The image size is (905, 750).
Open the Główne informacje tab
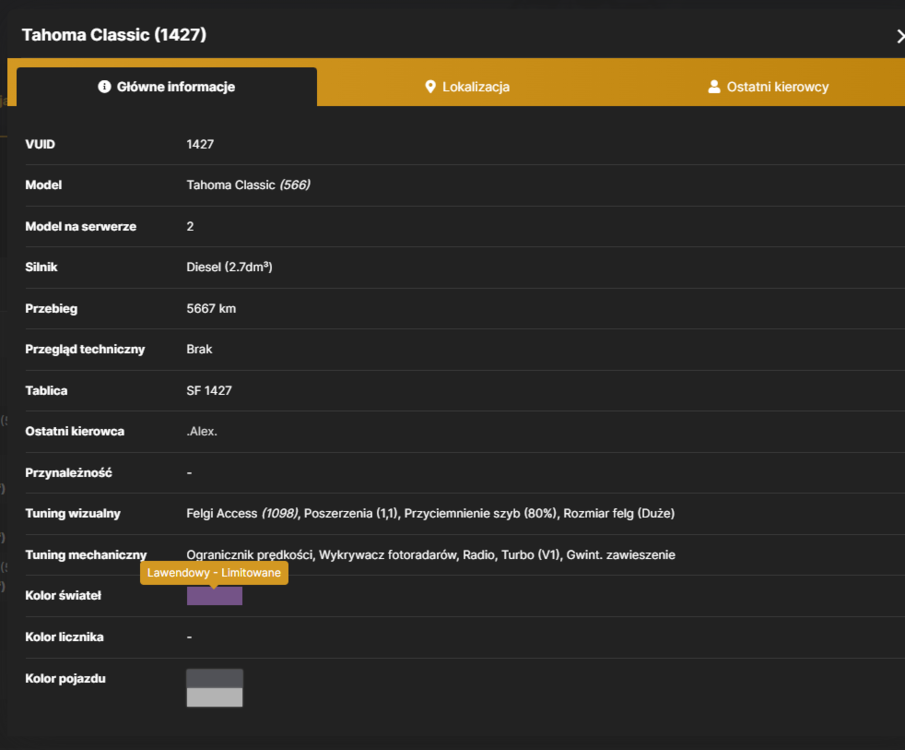pyautogui.click(x=167, y=87)
